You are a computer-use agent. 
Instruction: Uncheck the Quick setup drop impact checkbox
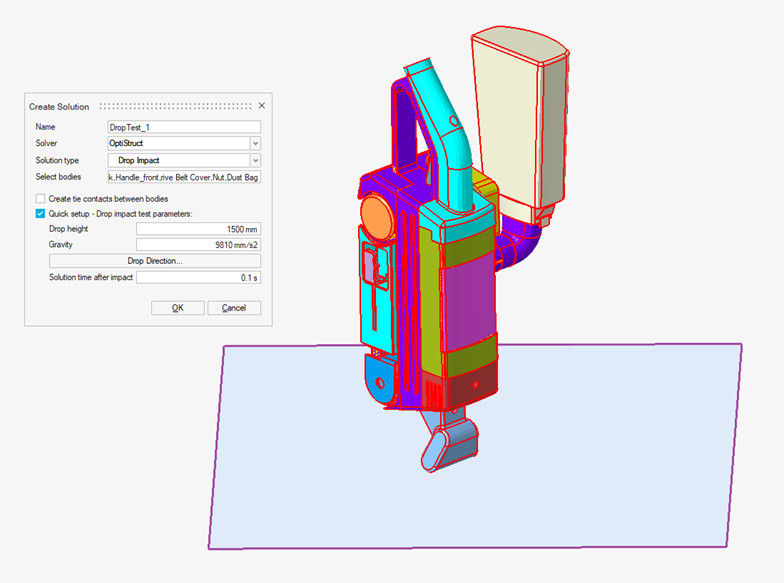click(40, 213)
